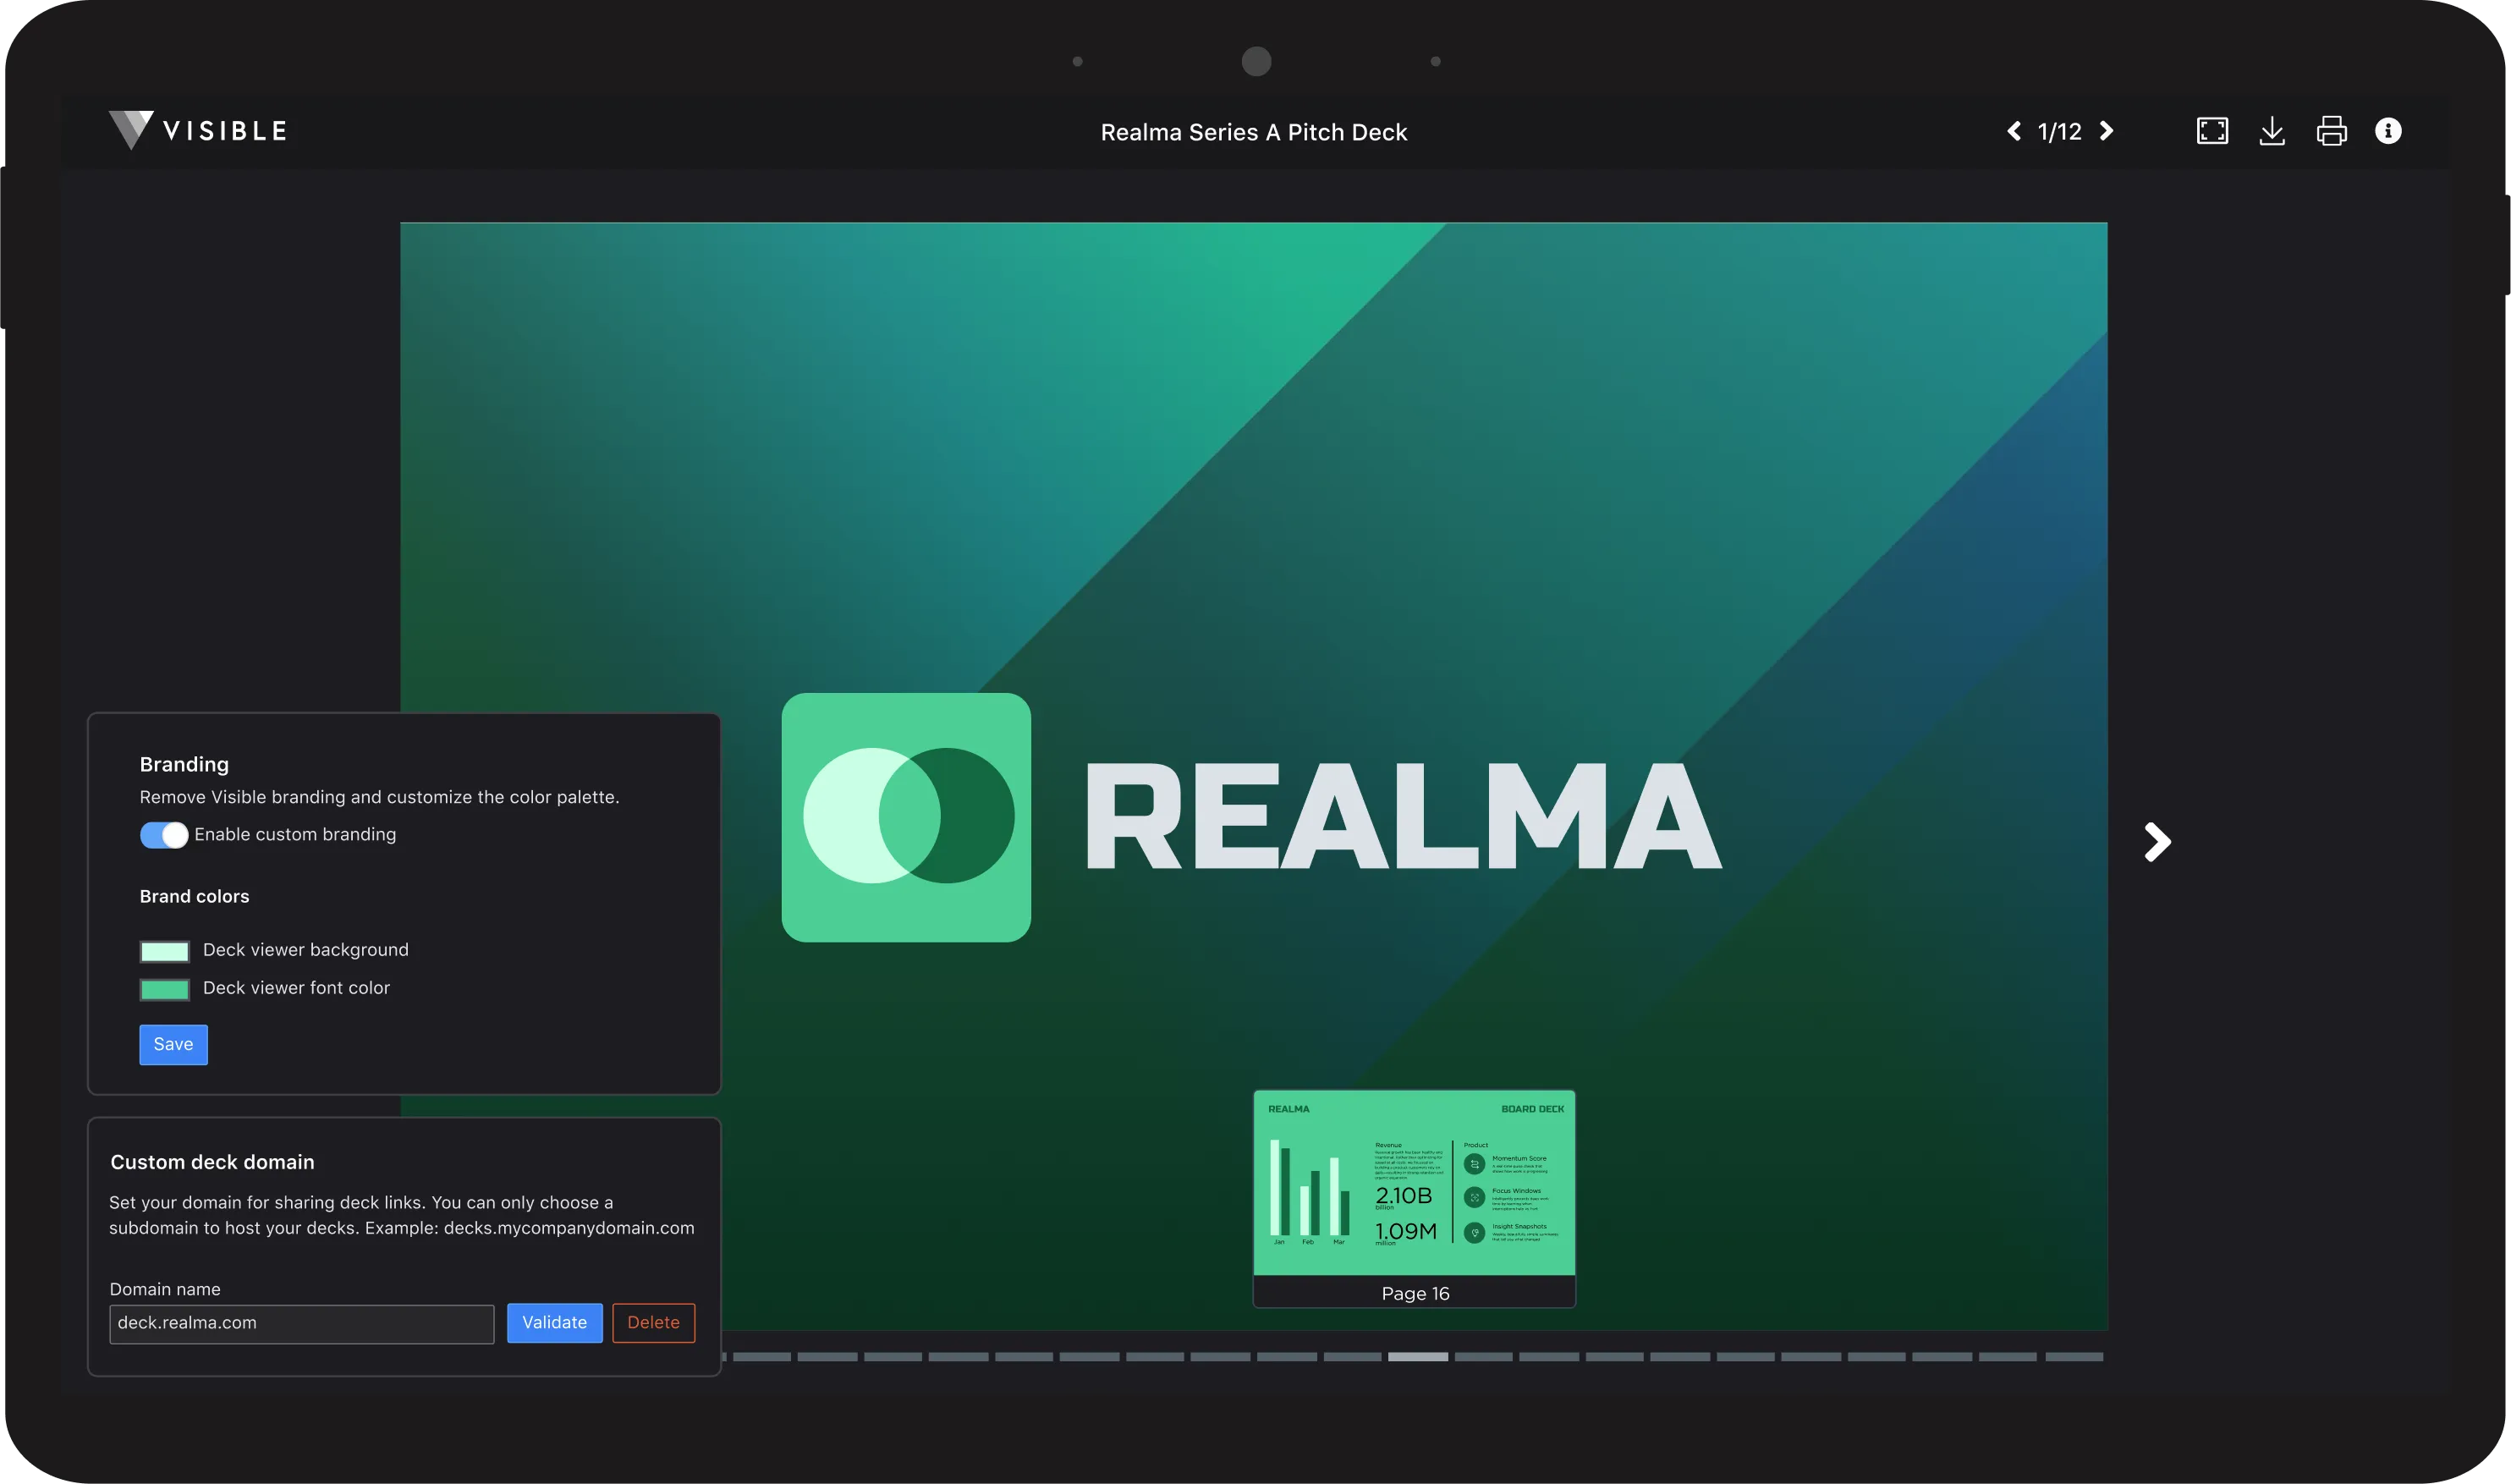Image resolution: width=2511 pixels, height=1484 pixels.
Task: Download the pitch deck
Action: (2272, 131)
